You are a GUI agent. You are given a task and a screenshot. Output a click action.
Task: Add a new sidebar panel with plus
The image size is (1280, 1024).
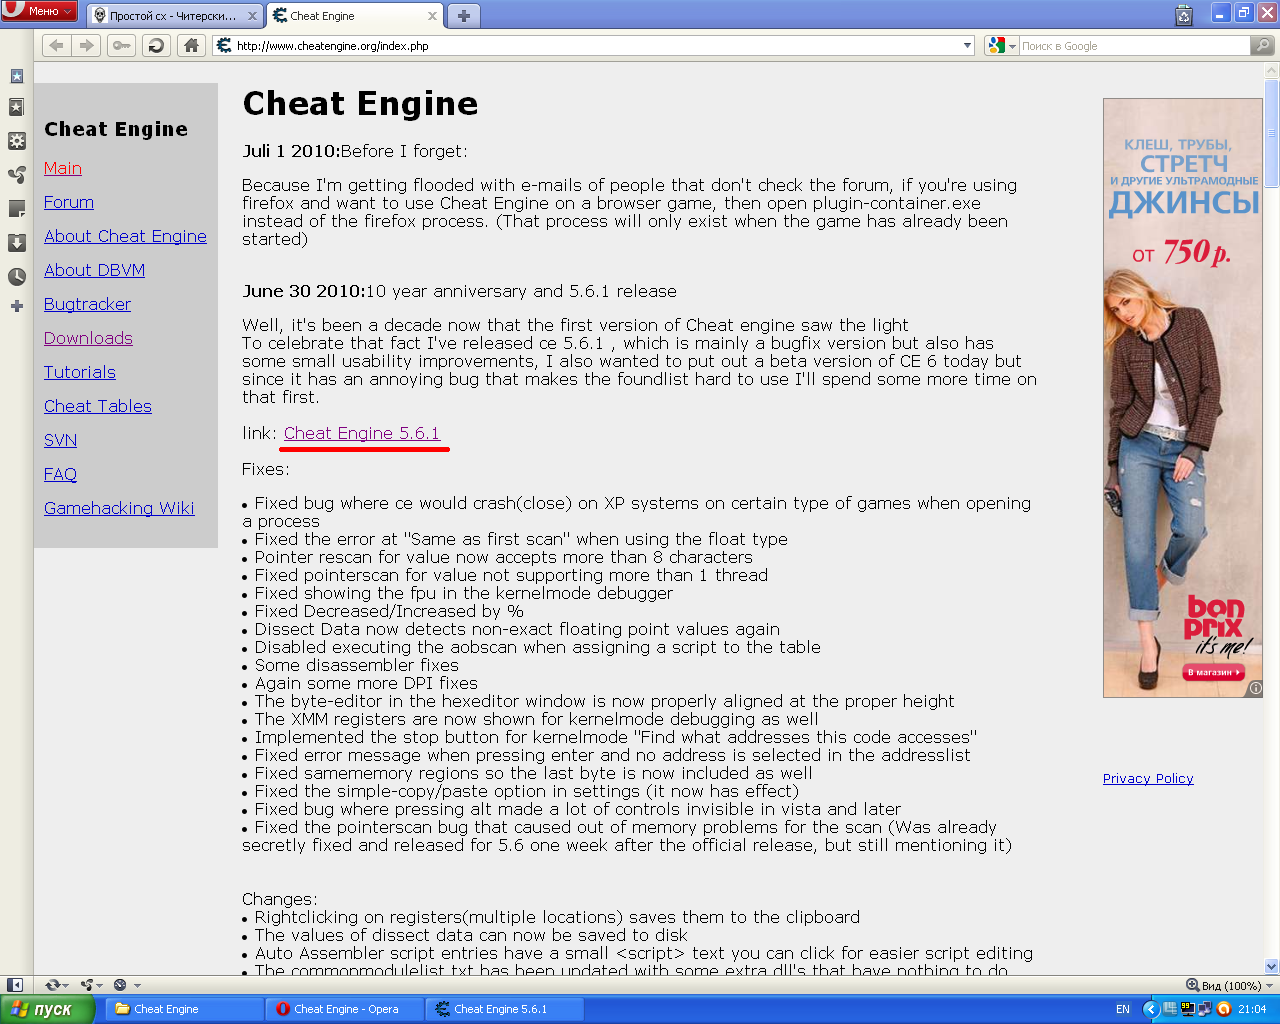[x=17, y=306]
